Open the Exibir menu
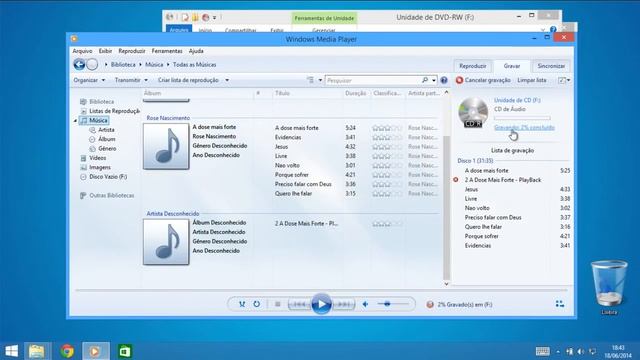This screenshot has width=640, height=360. [x=105, y=51]
